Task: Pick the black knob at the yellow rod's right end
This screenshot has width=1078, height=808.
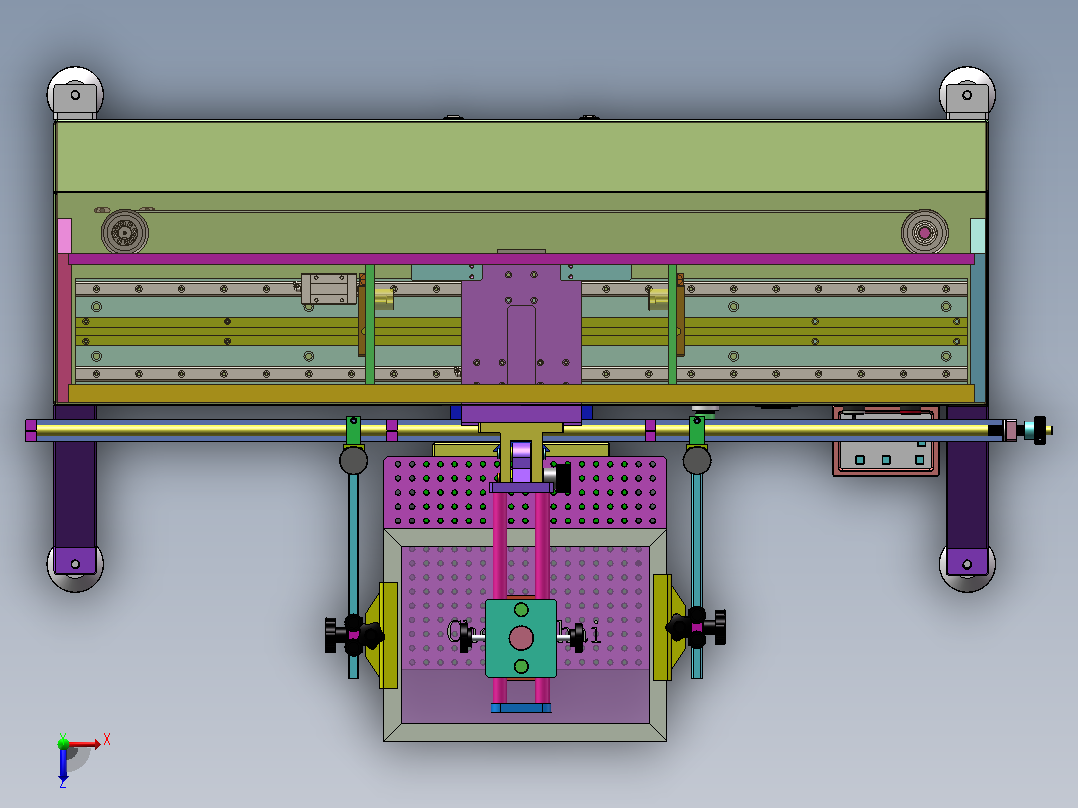Action: click(1040, 430)
